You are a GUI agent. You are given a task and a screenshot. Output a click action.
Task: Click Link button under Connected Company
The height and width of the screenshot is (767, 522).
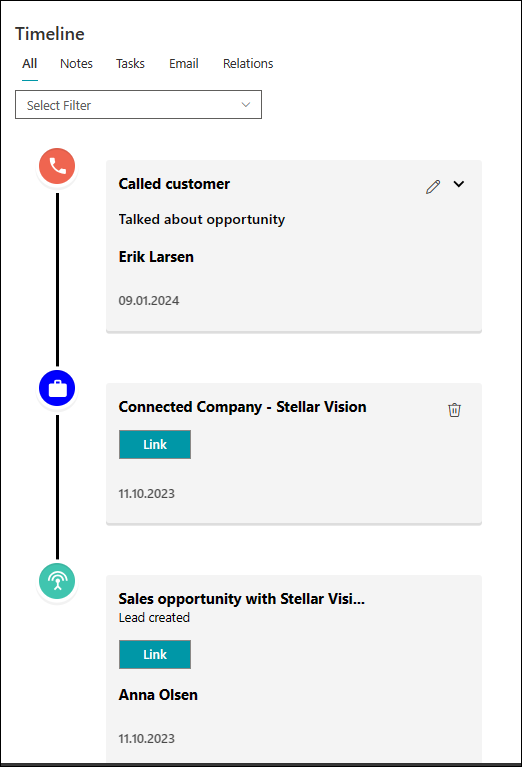(155, 445)
